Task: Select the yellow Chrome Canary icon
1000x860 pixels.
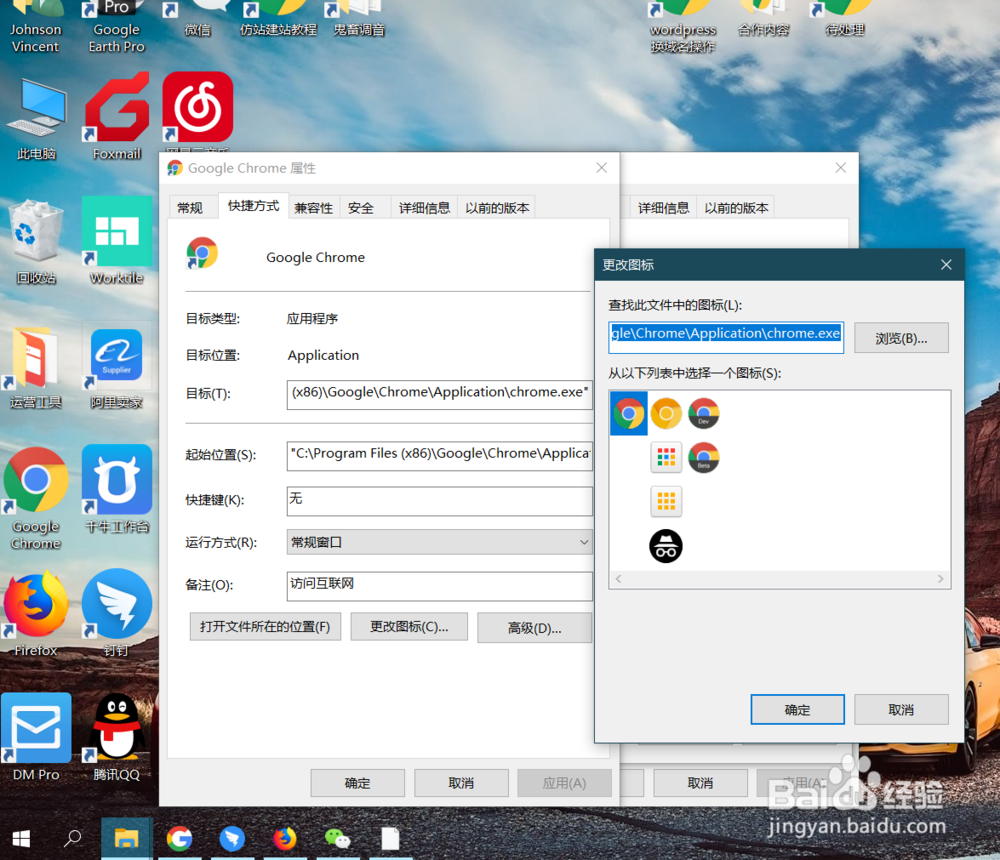Action: [x=666, y=413]
